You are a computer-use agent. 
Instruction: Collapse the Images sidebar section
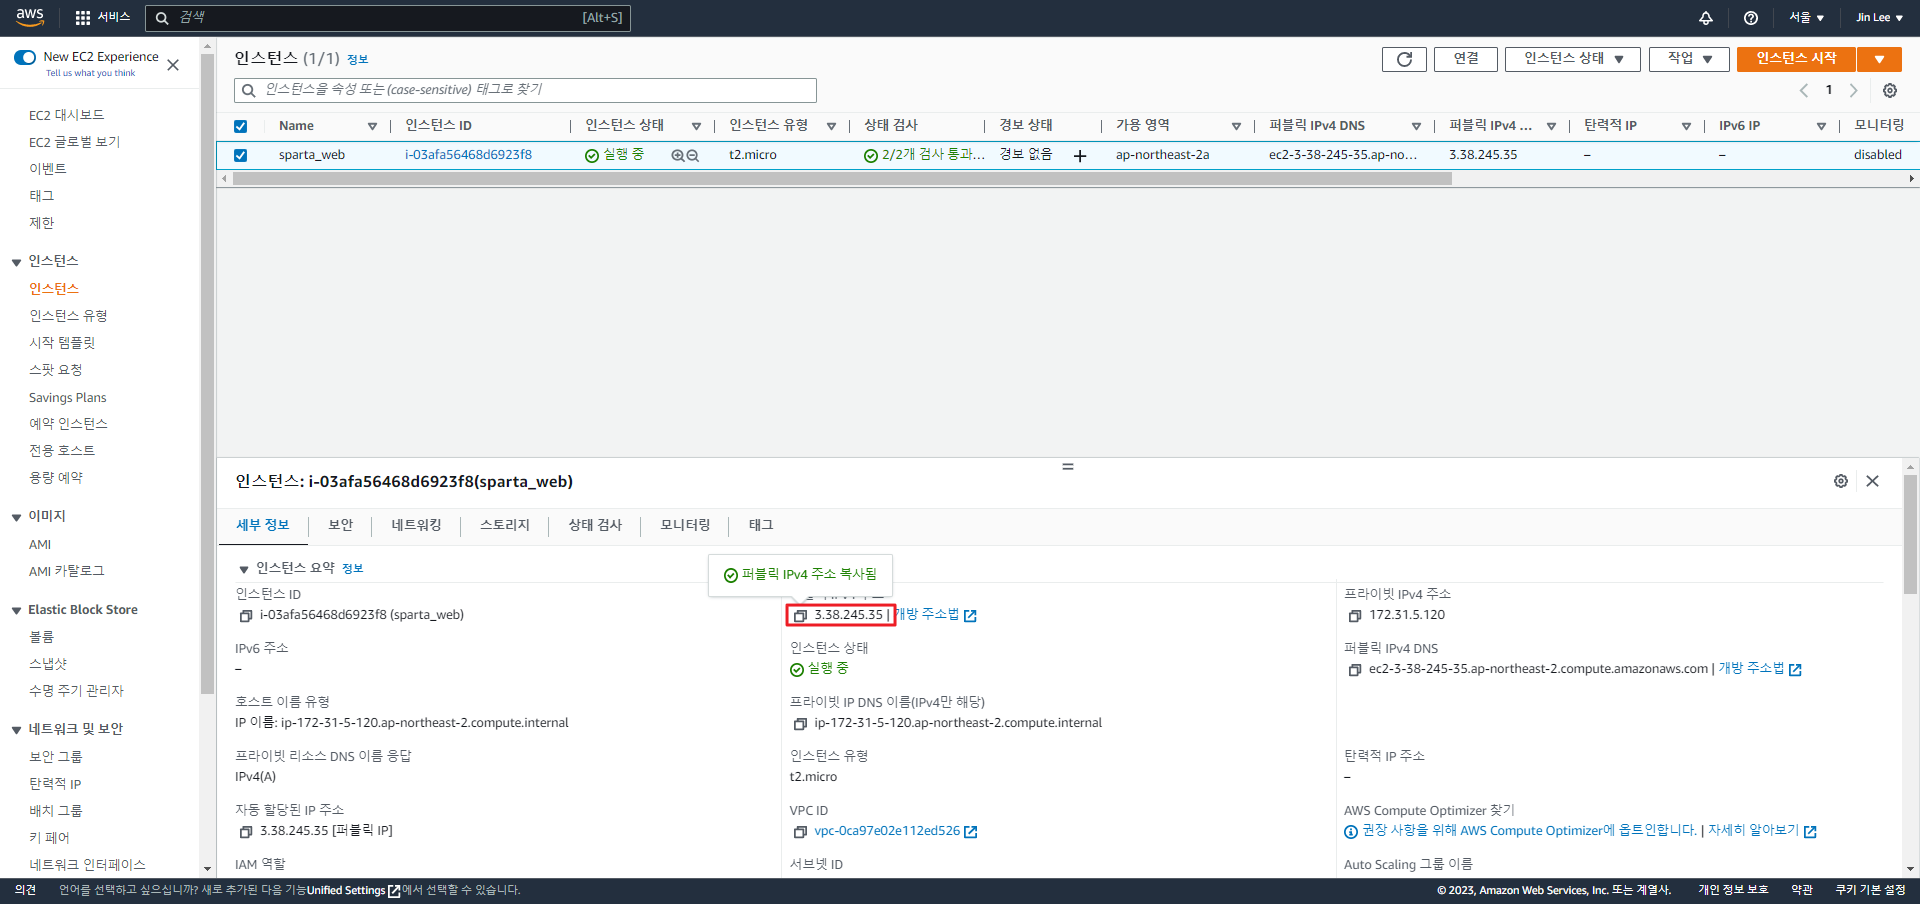16,517
